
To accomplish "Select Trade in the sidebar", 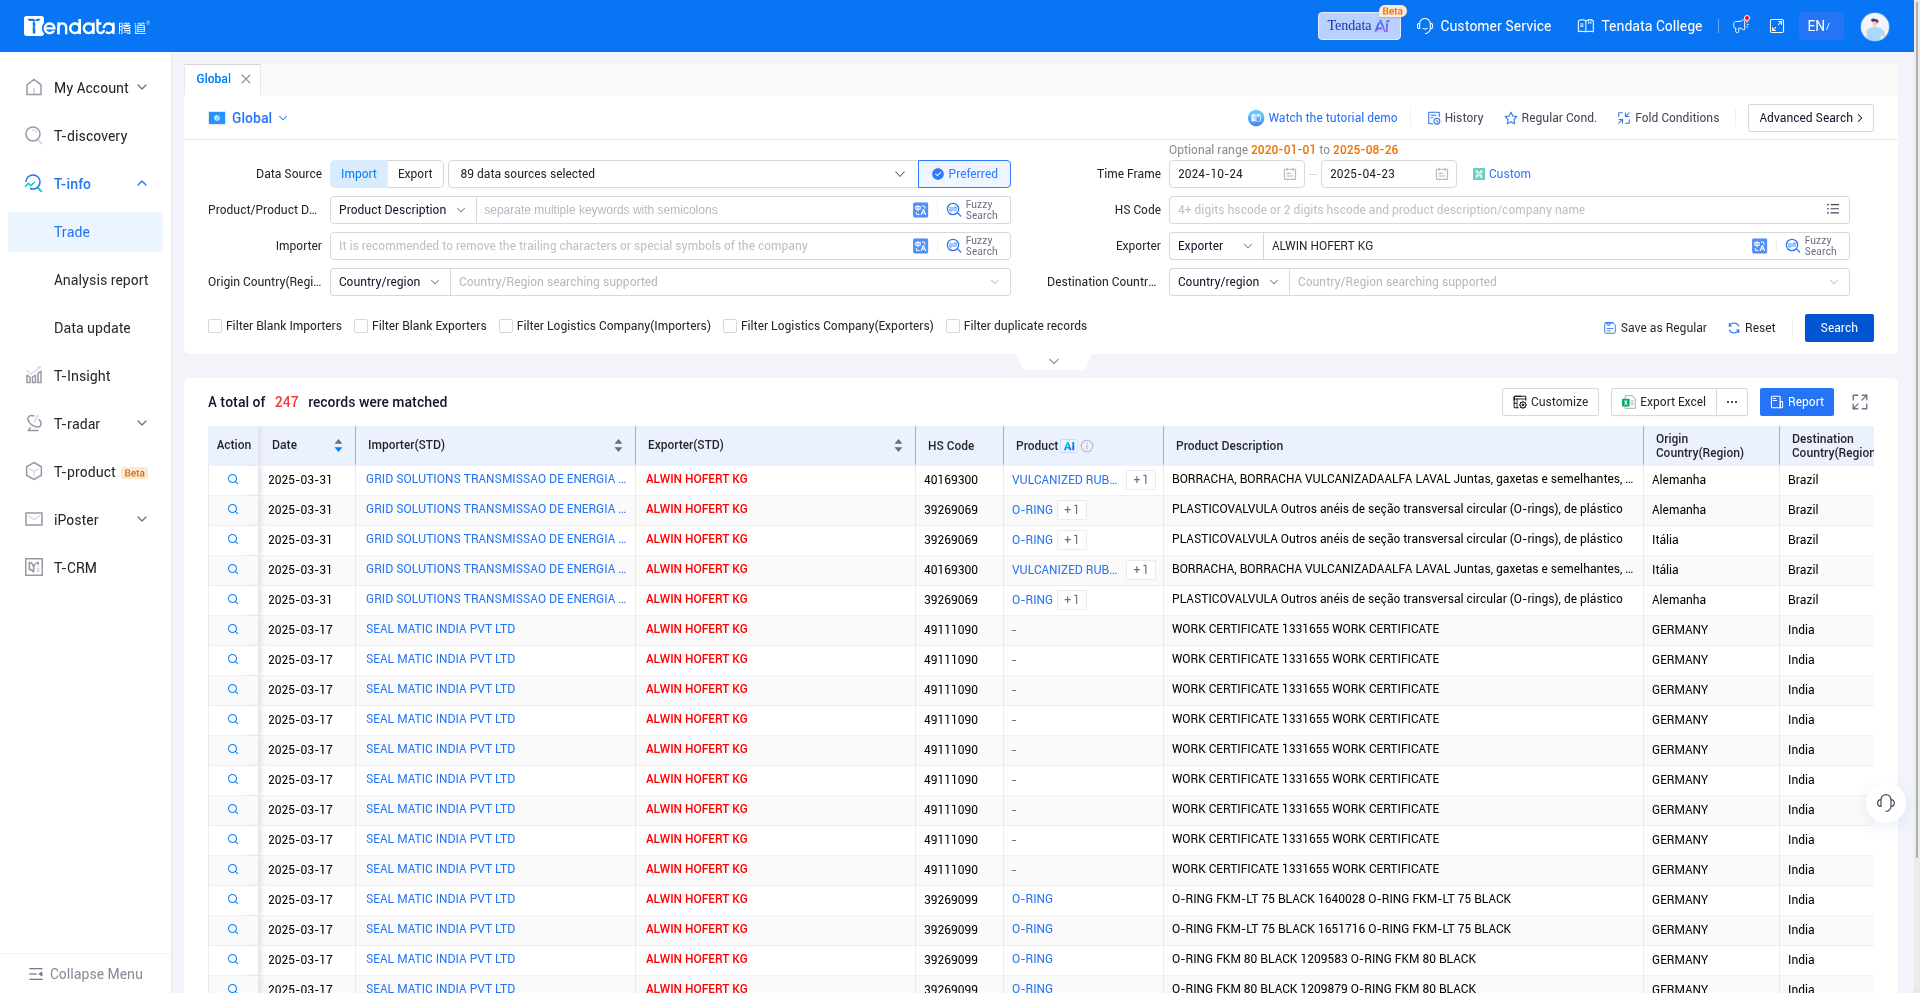I will tap(86, 232).
